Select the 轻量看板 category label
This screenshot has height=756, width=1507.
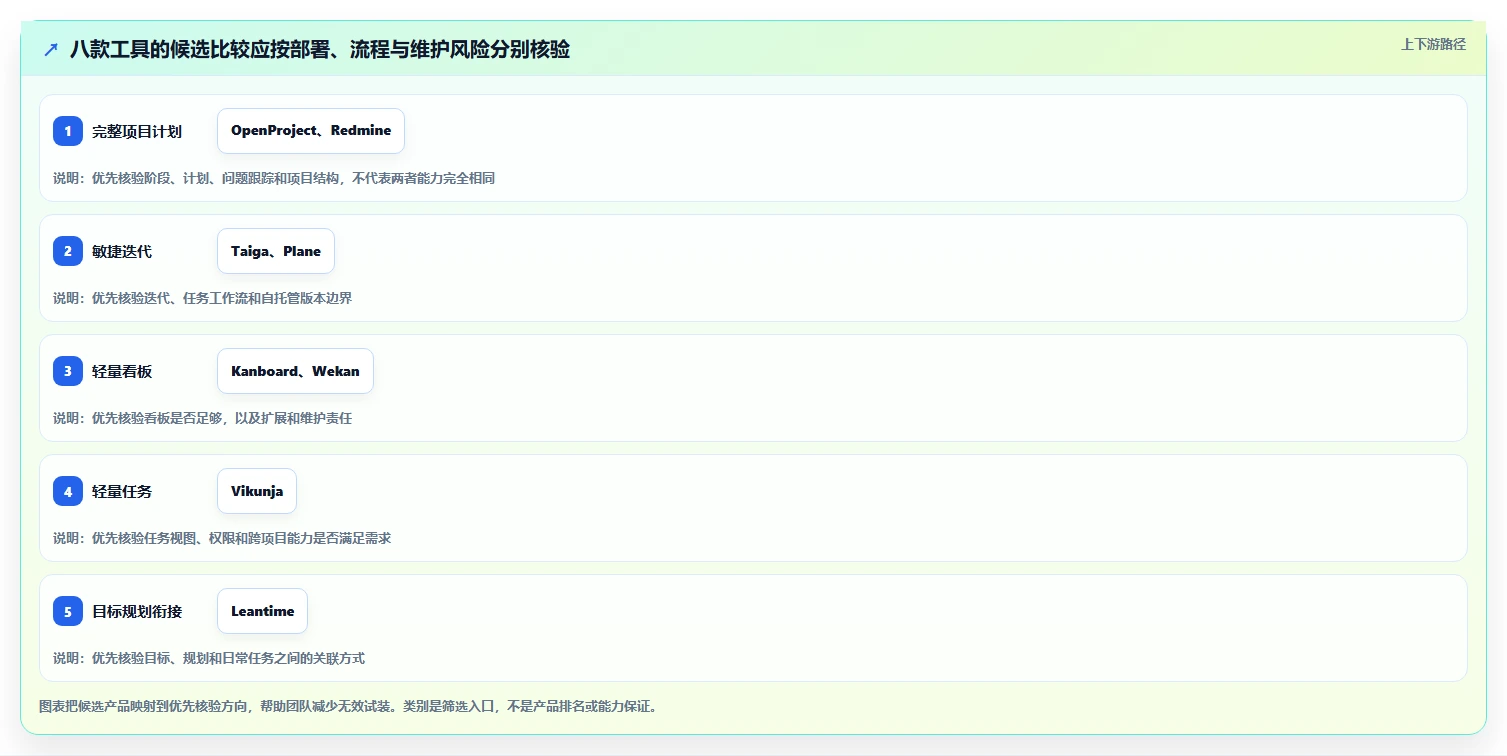[122, 371]
